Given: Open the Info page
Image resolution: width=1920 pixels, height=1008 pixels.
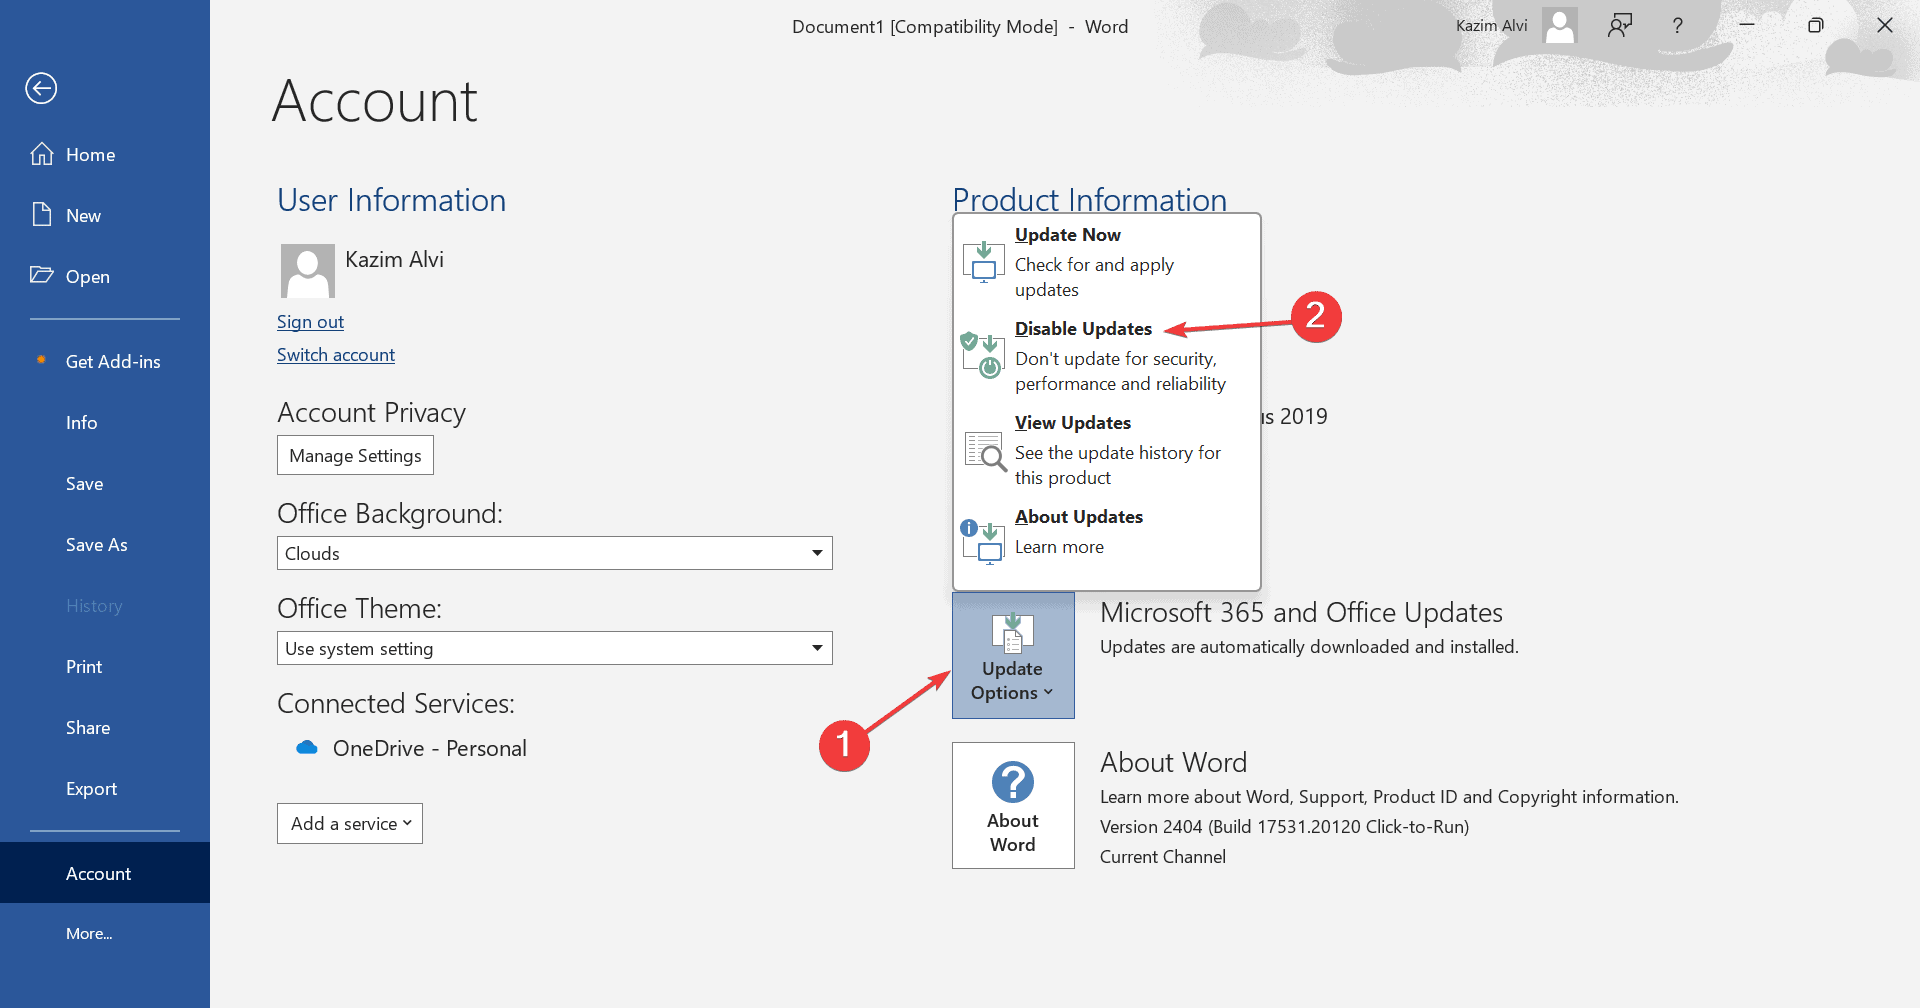Looking at the screenshot, I should click(105, 422).
